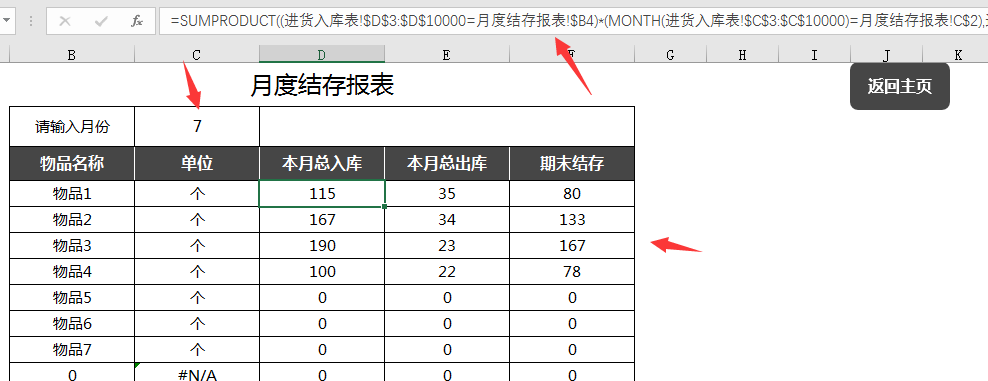Select the cell showing 100
Viewport: 988px width, 381px height.
tap(322, 271)
